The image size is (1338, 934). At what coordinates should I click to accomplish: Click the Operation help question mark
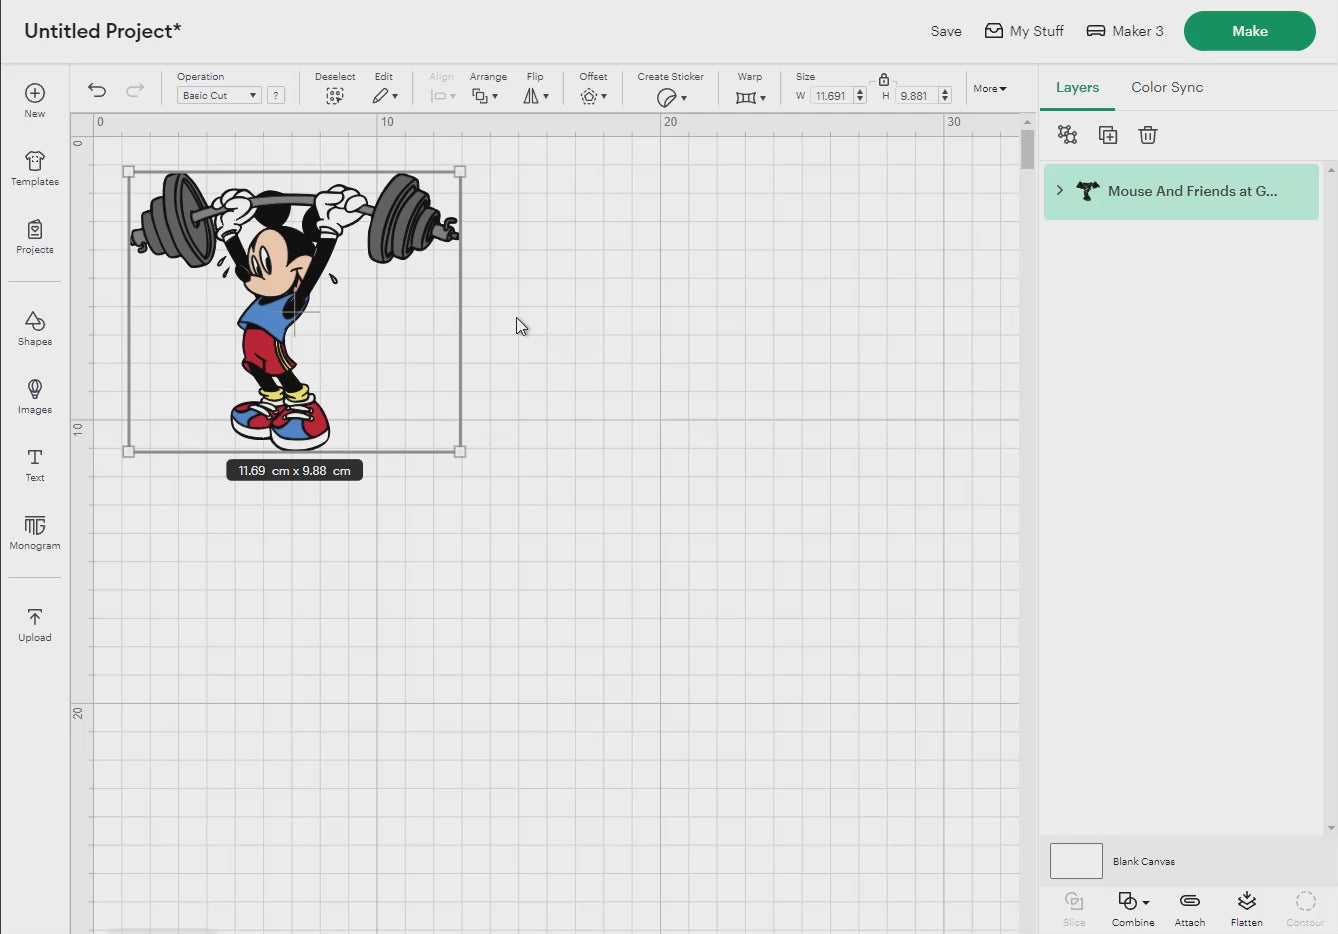(x=276, y=95)
